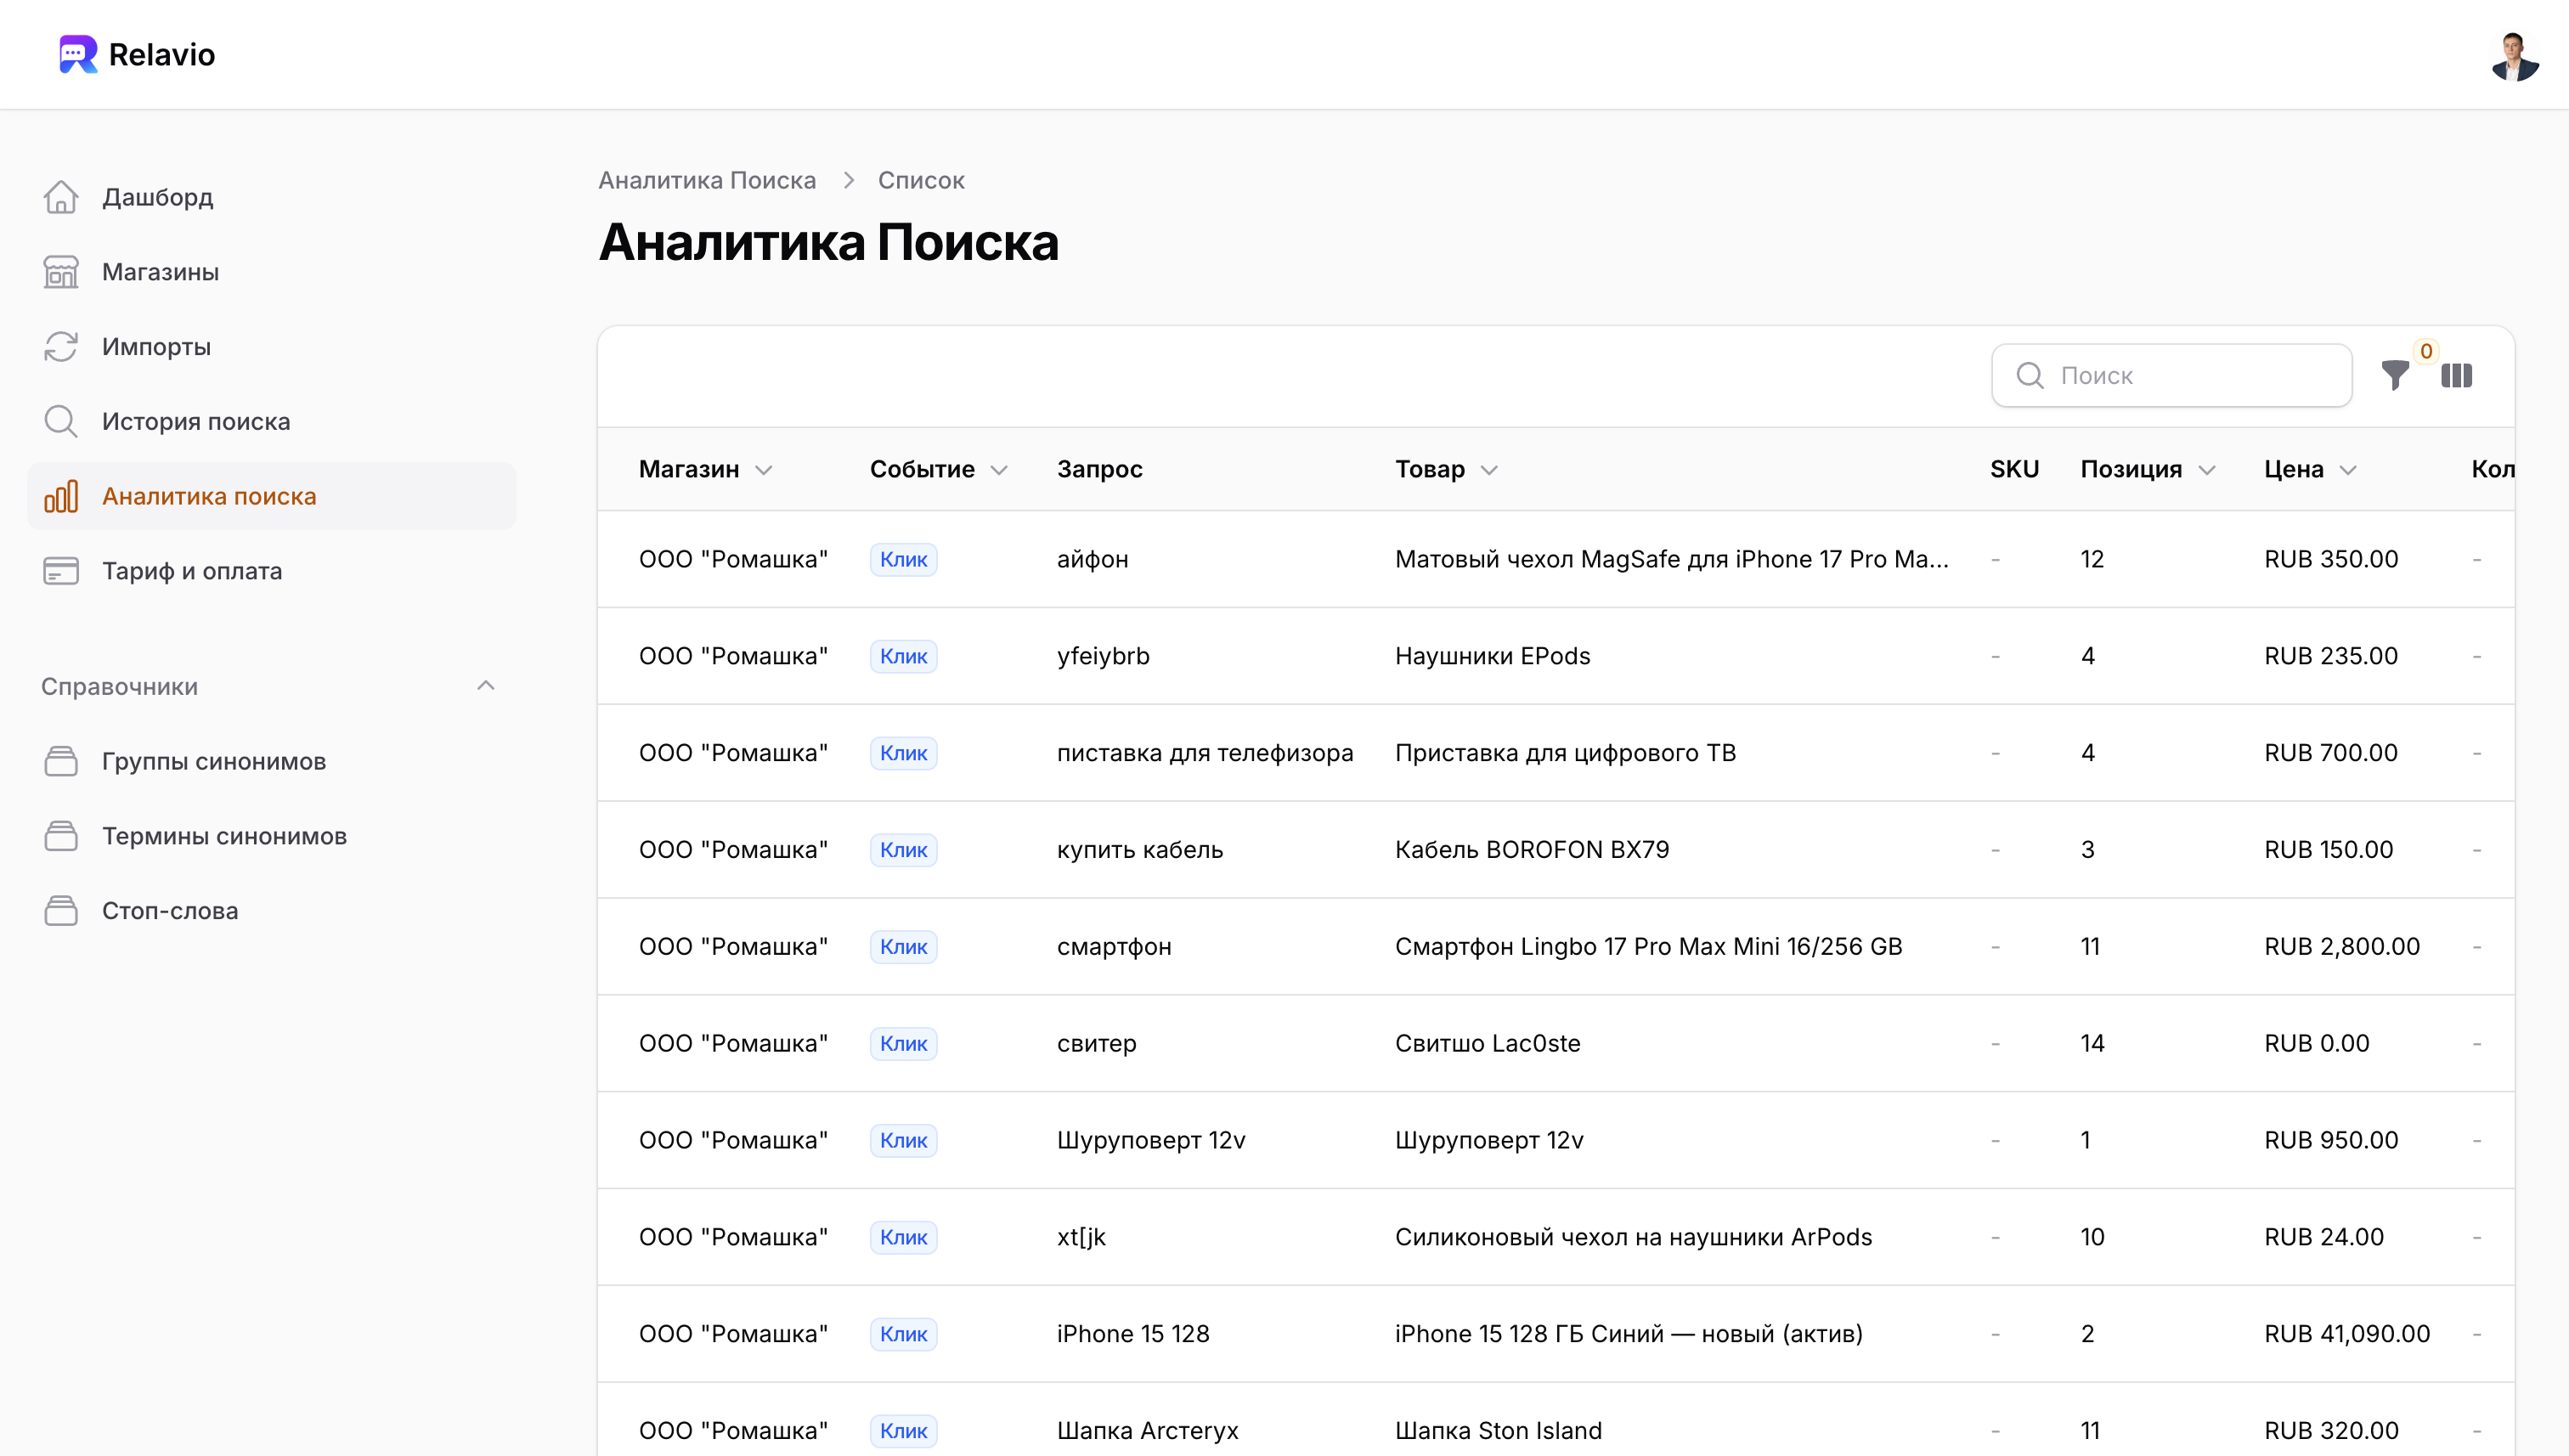Open Группы синонимов page

coord(271,761)
